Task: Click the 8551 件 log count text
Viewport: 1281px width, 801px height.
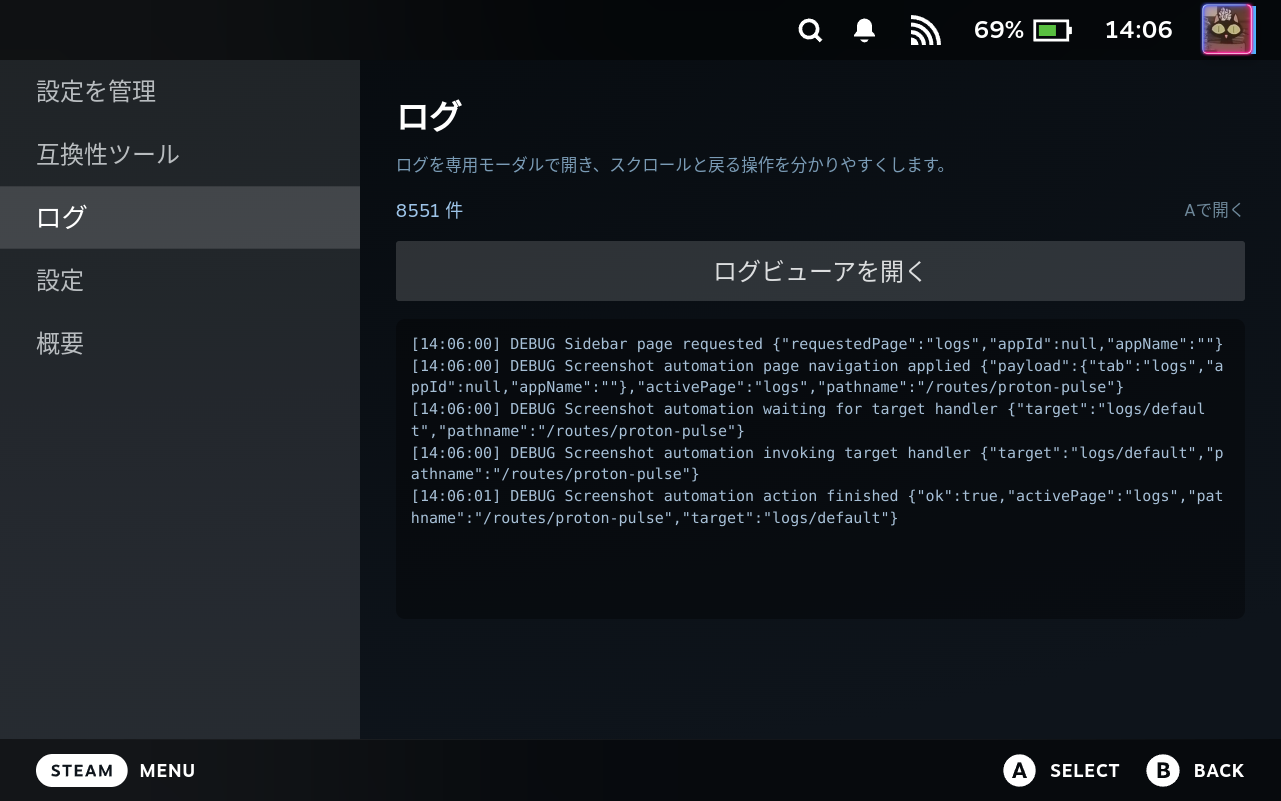Action: click(x=429, y=210)
